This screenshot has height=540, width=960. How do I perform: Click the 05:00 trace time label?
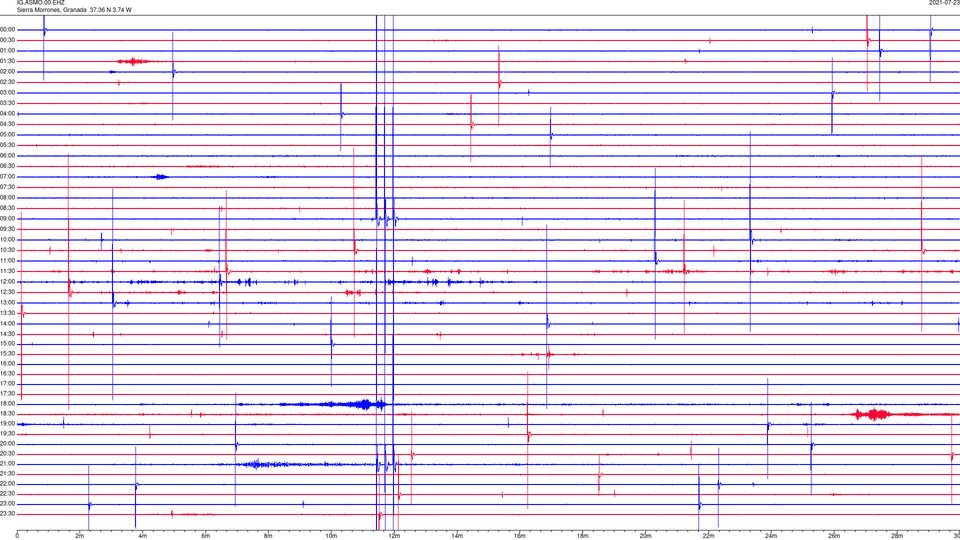pos(8,135)
